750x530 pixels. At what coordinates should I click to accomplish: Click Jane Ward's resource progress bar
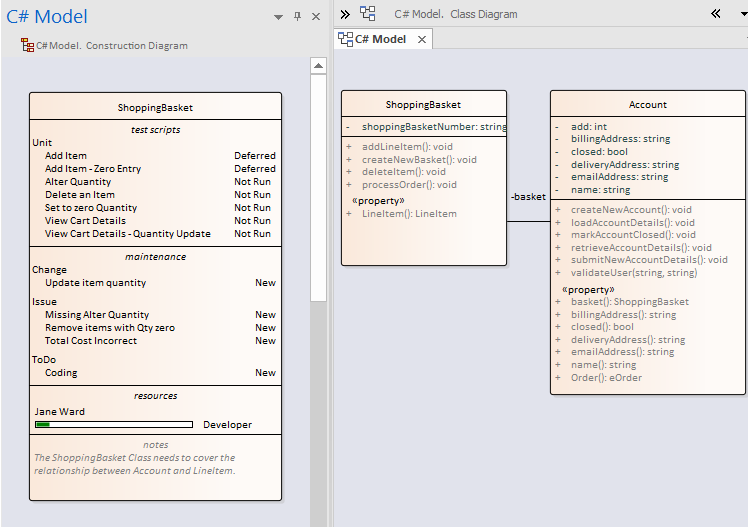coord(113,425)
